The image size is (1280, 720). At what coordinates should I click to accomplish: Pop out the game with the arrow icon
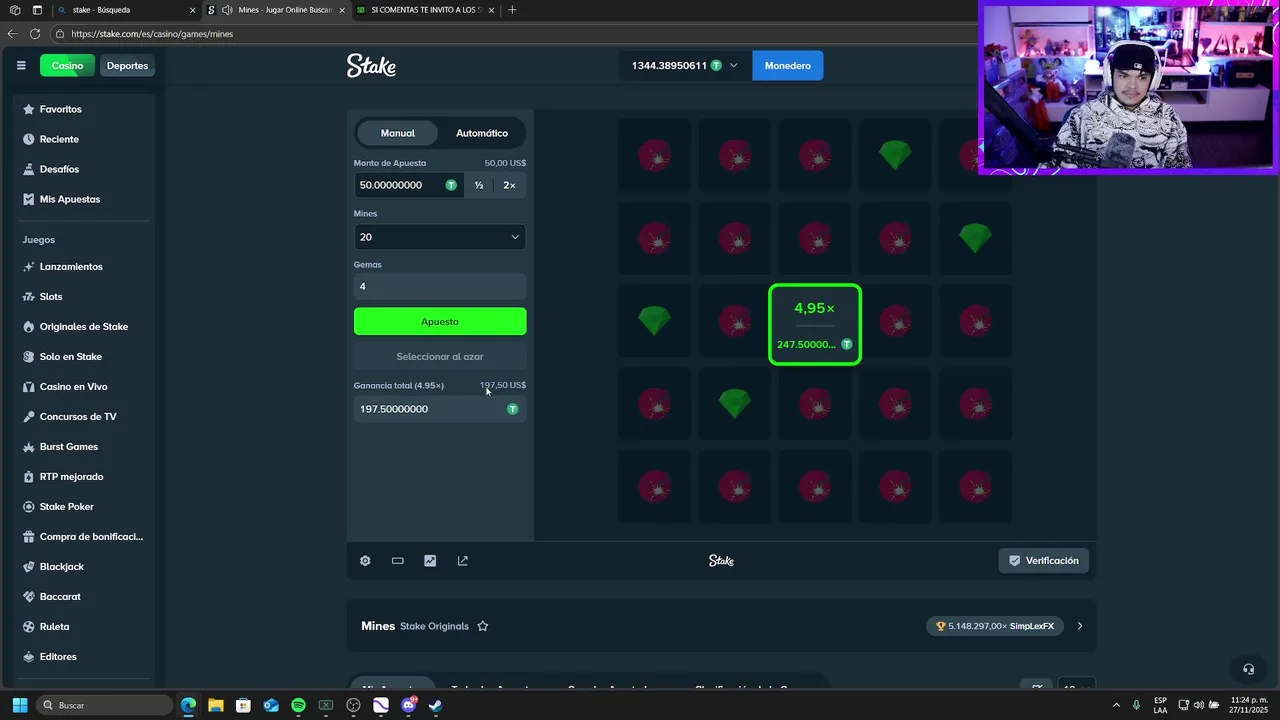pos(463,561)
